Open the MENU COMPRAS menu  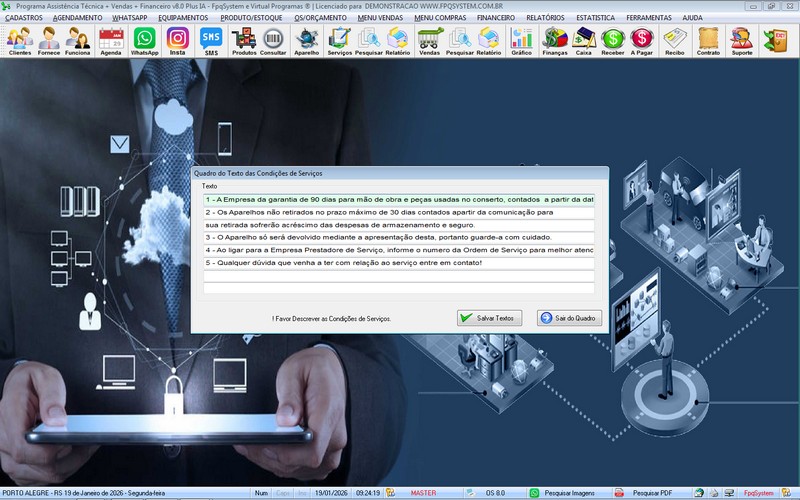pyautogui.click(x=440, y=18)
